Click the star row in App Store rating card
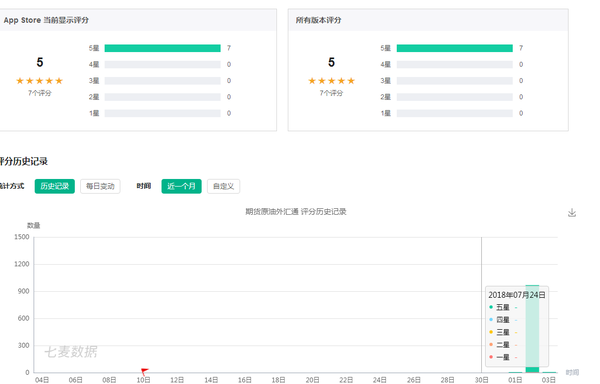 (39, 81)
